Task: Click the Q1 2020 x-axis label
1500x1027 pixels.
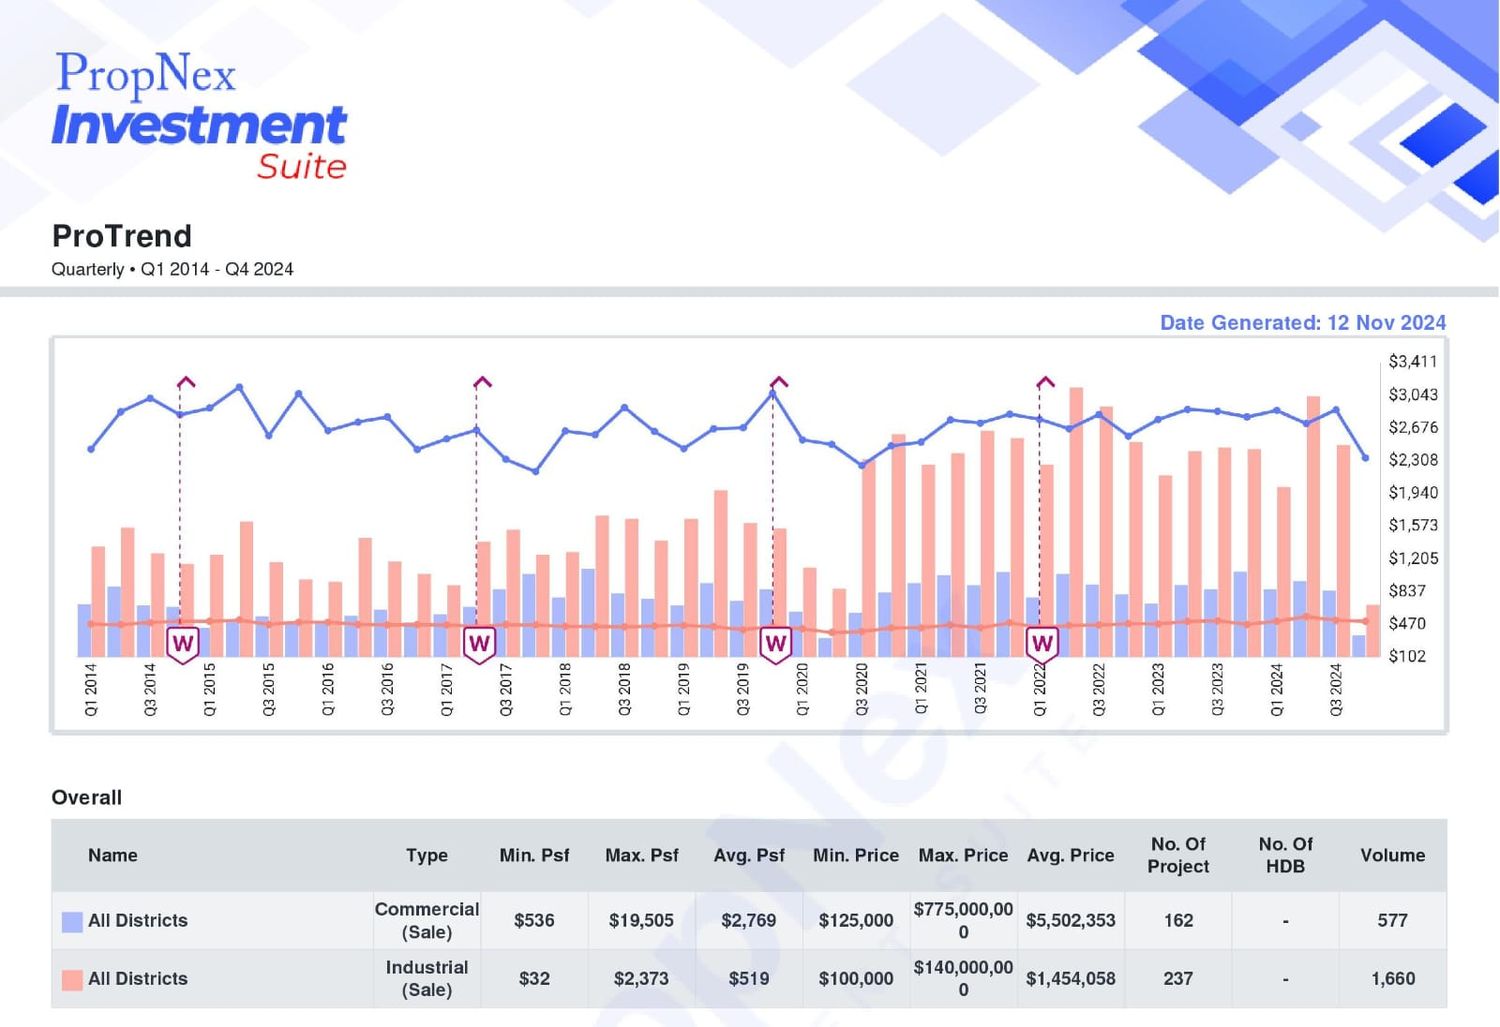Action: pyautogui.click(x=802, y=689)
